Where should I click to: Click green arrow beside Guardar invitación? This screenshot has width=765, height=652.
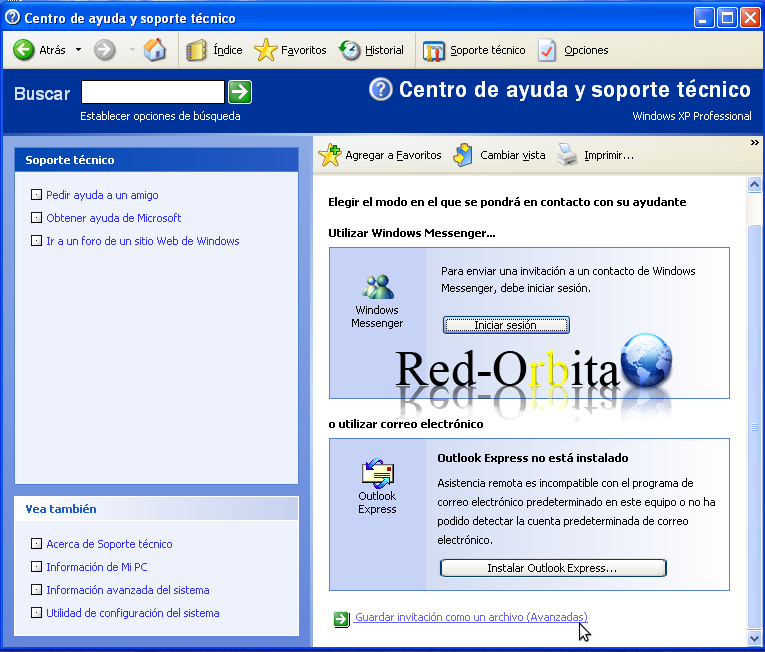(342, 619)
